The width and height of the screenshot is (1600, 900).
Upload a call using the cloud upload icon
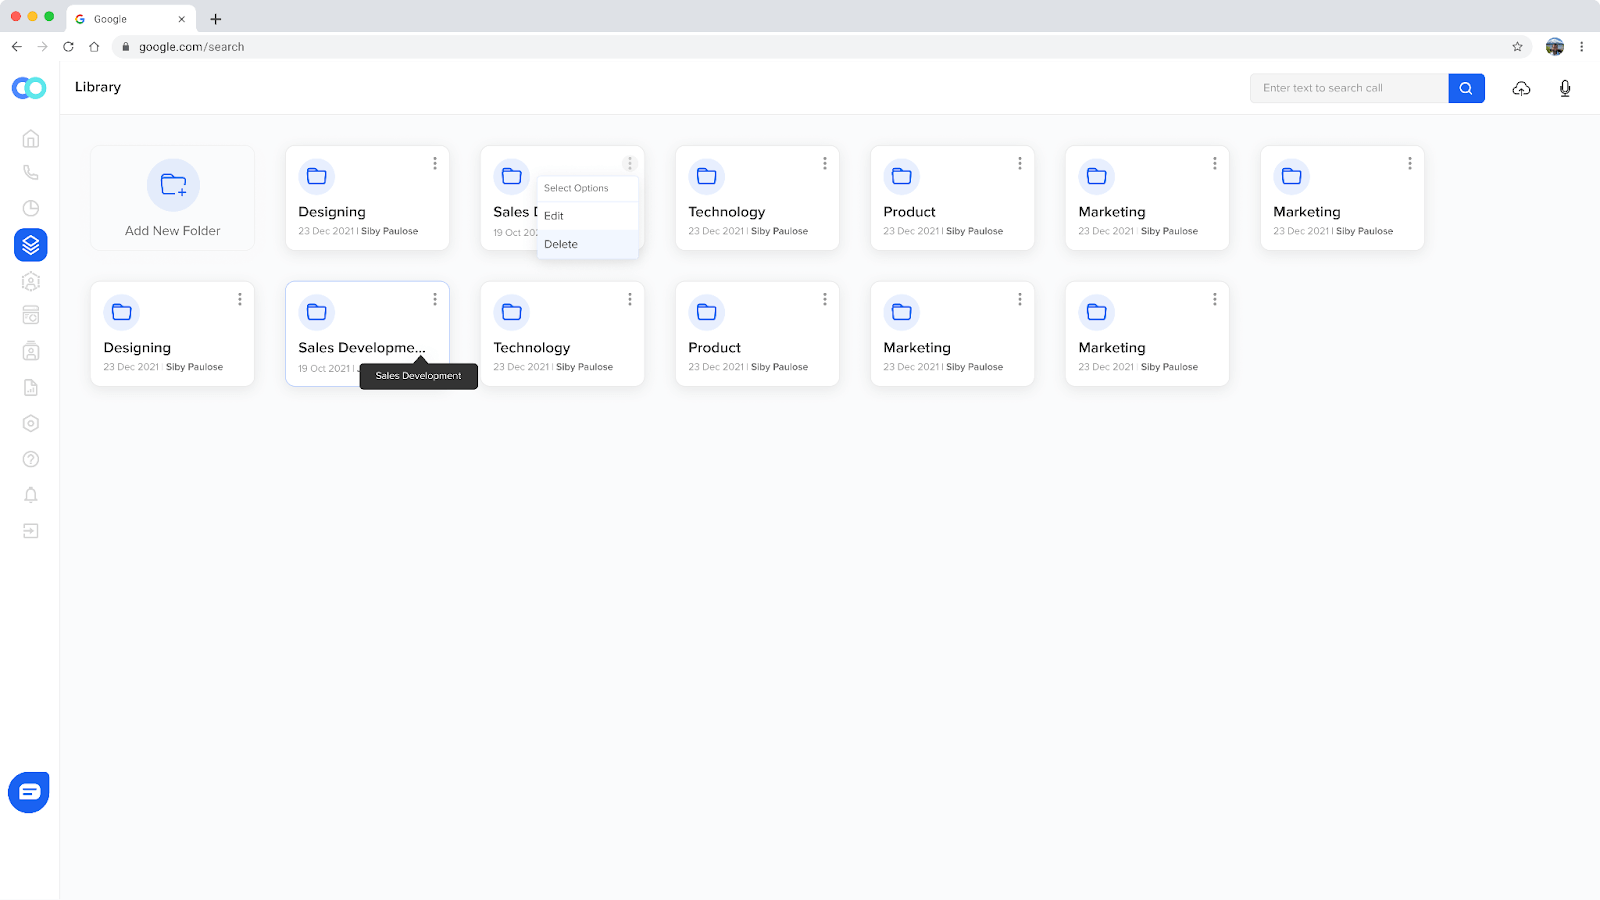(1521, 88)
